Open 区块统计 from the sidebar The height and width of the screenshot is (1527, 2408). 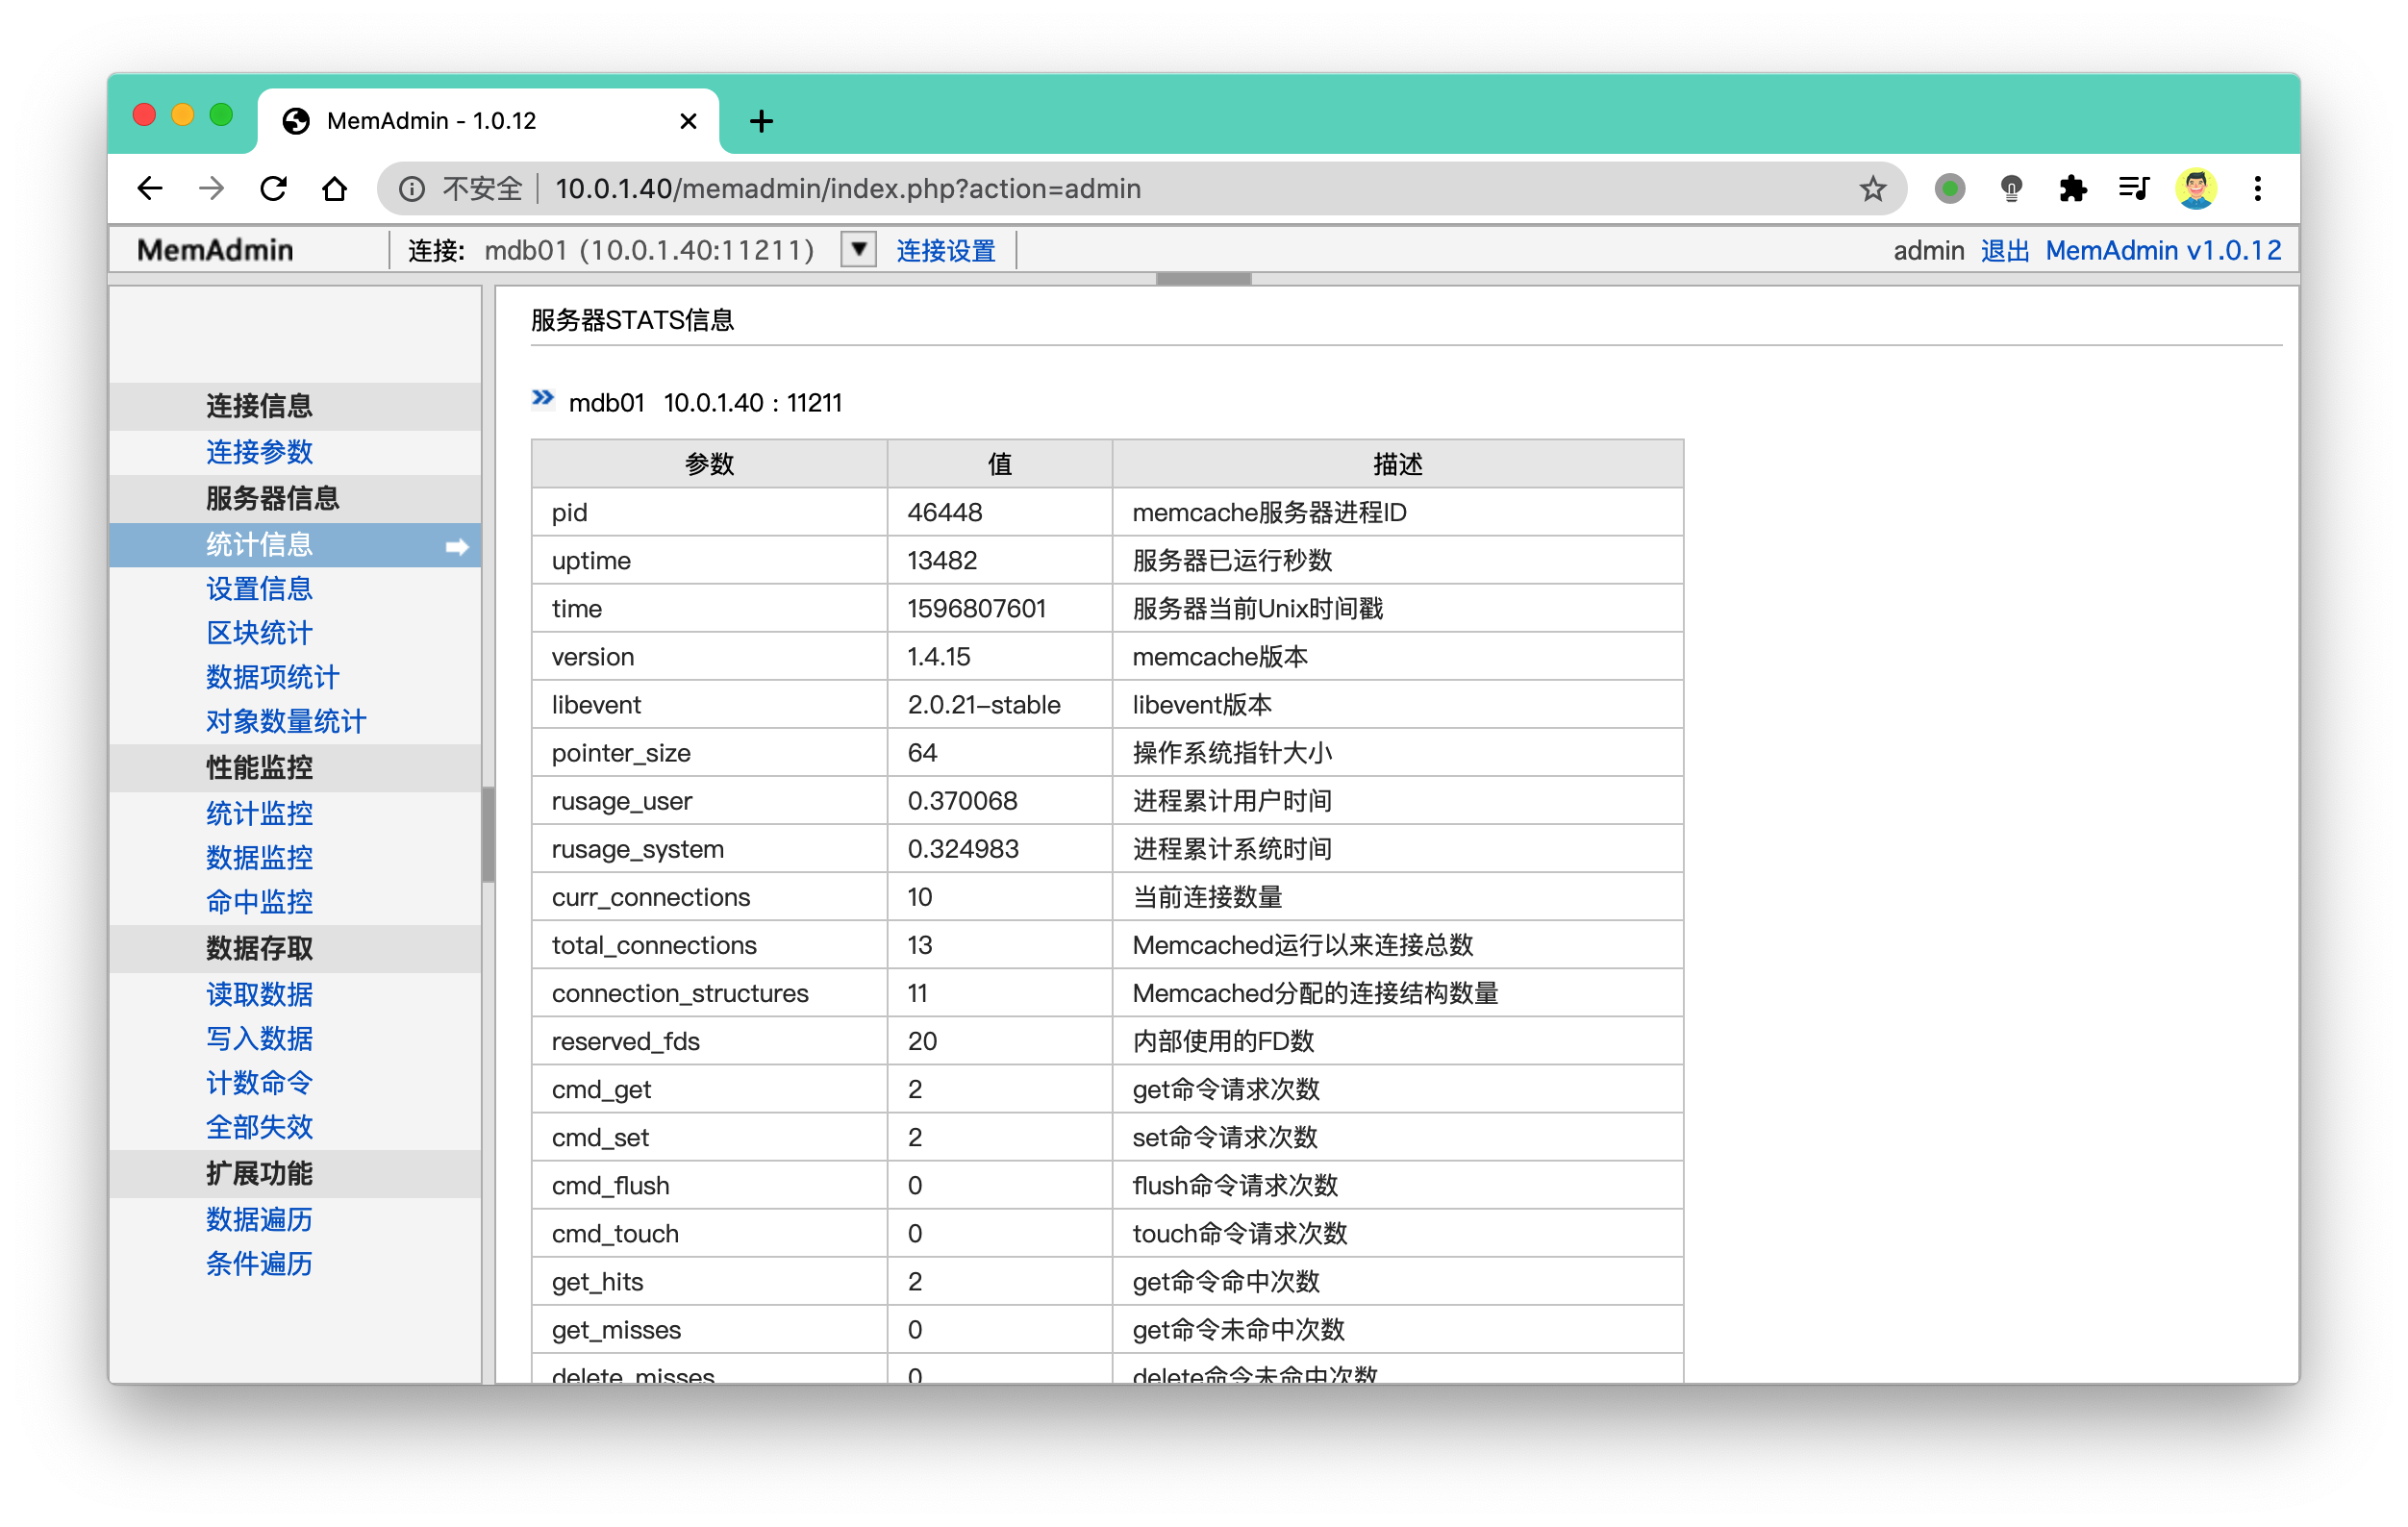point(259,633)
